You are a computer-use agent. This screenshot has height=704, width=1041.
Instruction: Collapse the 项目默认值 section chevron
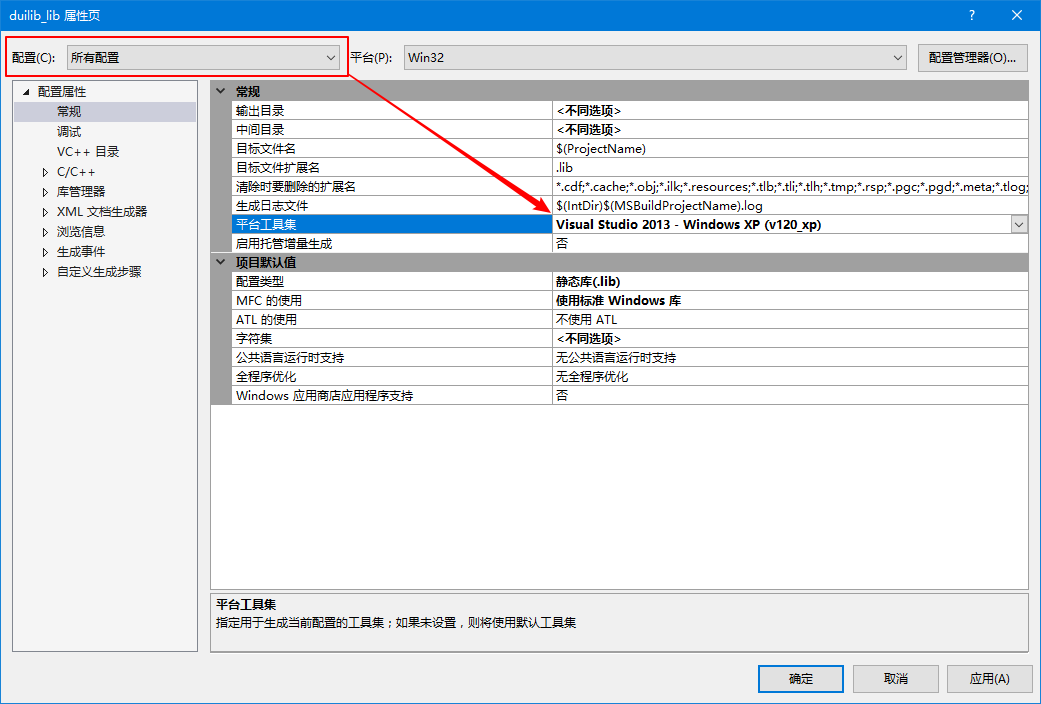[221, 262]
